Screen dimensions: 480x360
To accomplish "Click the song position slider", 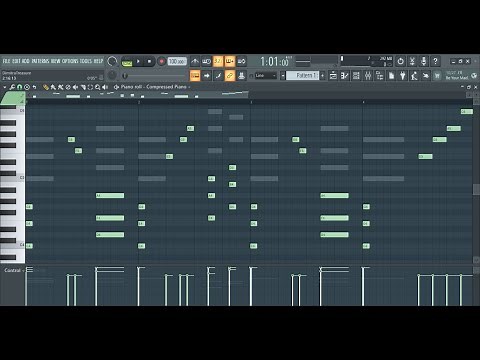I will click(x=155, y=76).
